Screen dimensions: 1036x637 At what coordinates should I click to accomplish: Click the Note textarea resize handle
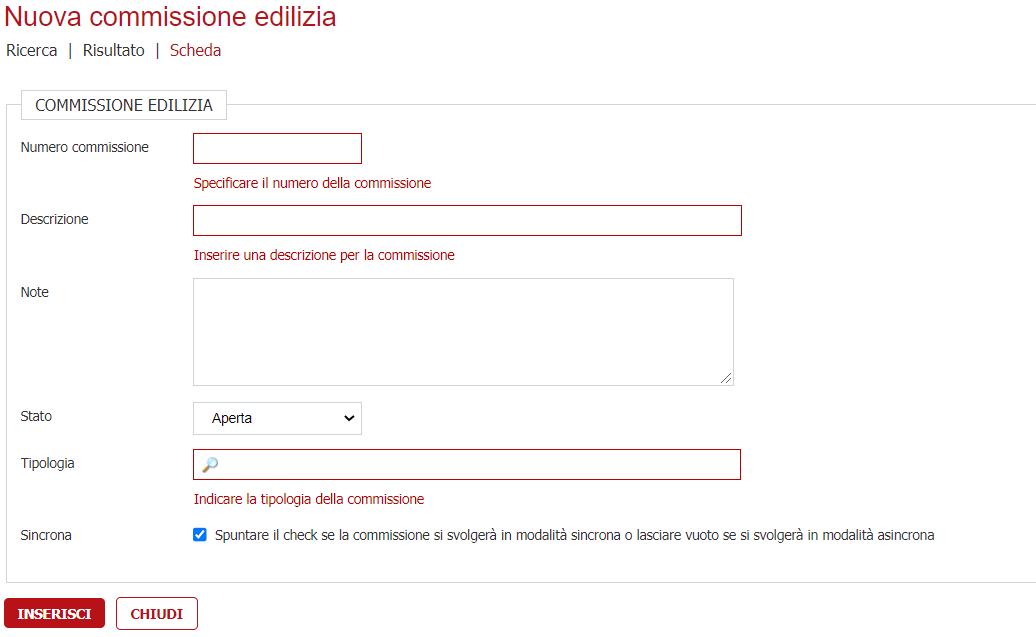tap(726, 378)
